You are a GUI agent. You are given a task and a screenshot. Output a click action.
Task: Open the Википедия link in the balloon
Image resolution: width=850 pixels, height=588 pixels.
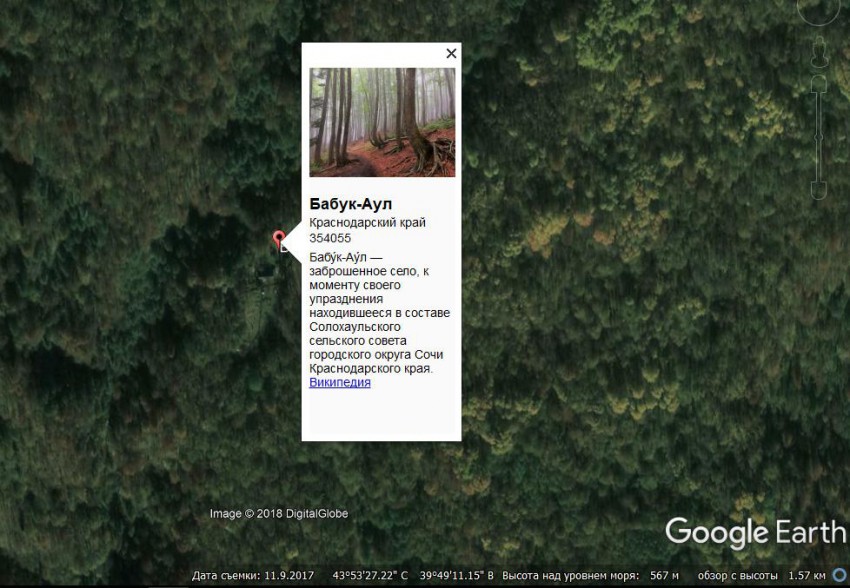(x=340, y=382)
